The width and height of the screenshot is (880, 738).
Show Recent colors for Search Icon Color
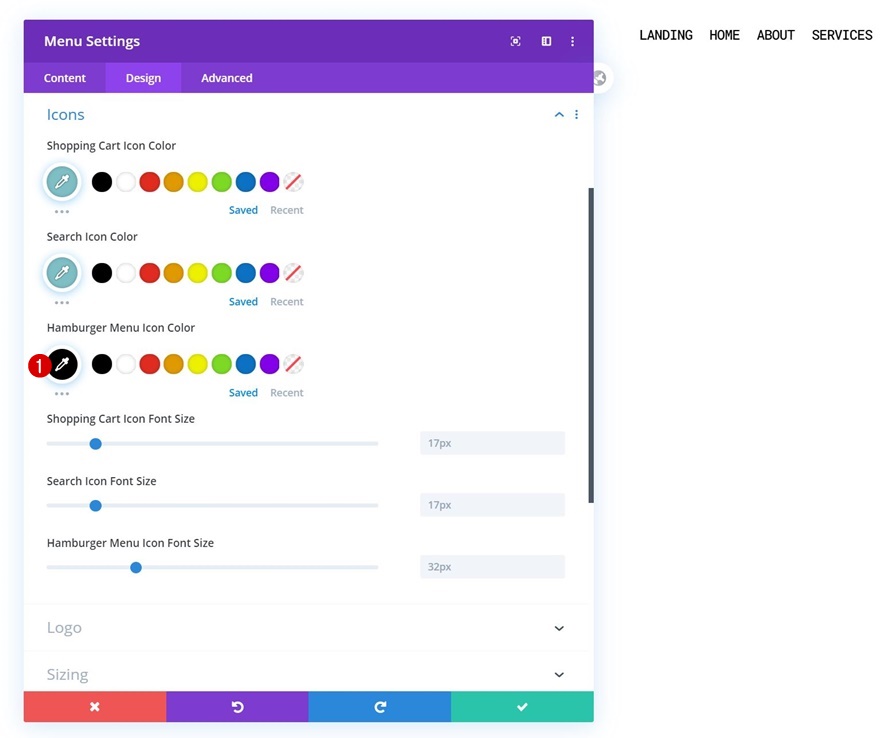tap(287, 301)
